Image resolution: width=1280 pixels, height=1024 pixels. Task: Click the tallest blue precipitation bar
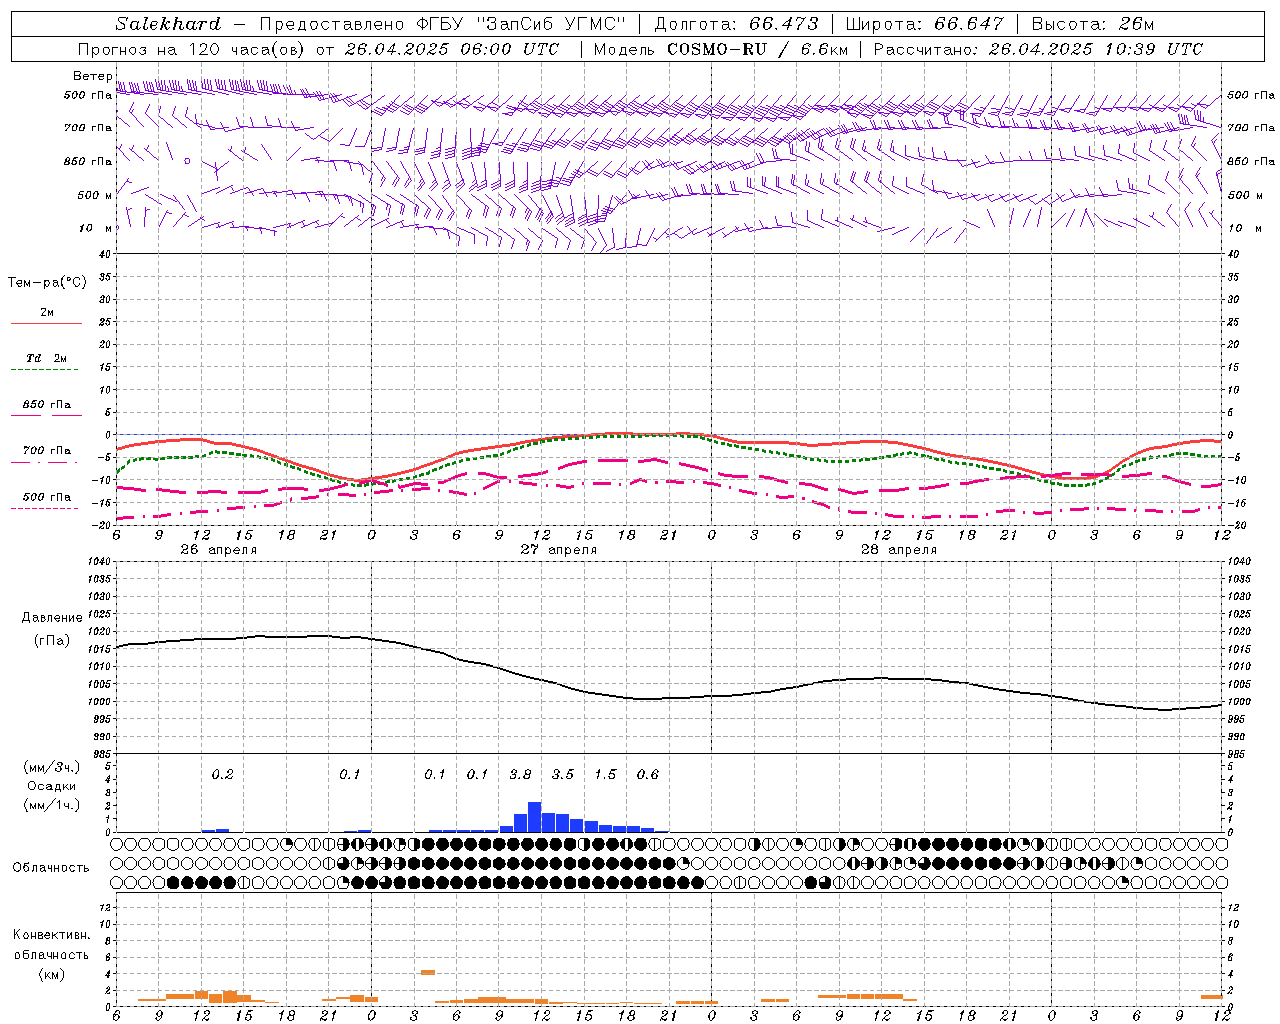pyautogui.click(x=534, y=817)
